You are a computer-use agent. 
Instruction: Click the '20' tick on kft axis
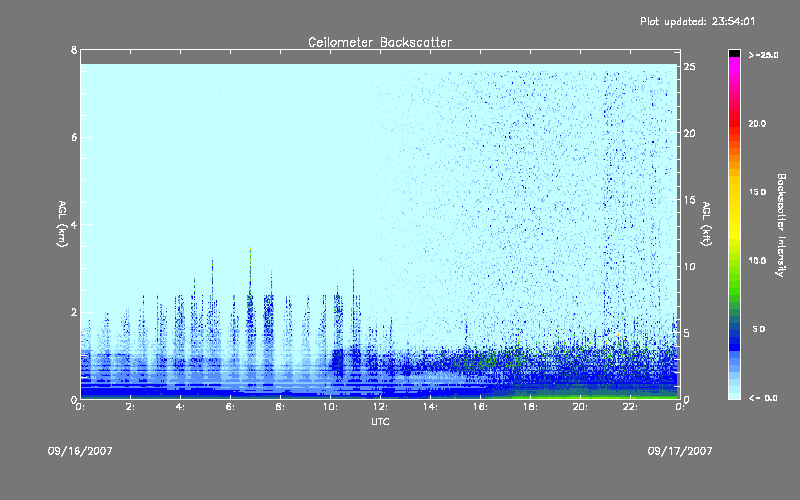pyautogui.click(x=689, y=134)
